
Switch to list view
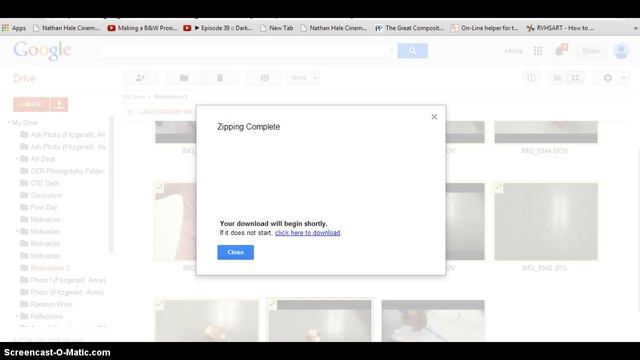(x=557, y=78)
